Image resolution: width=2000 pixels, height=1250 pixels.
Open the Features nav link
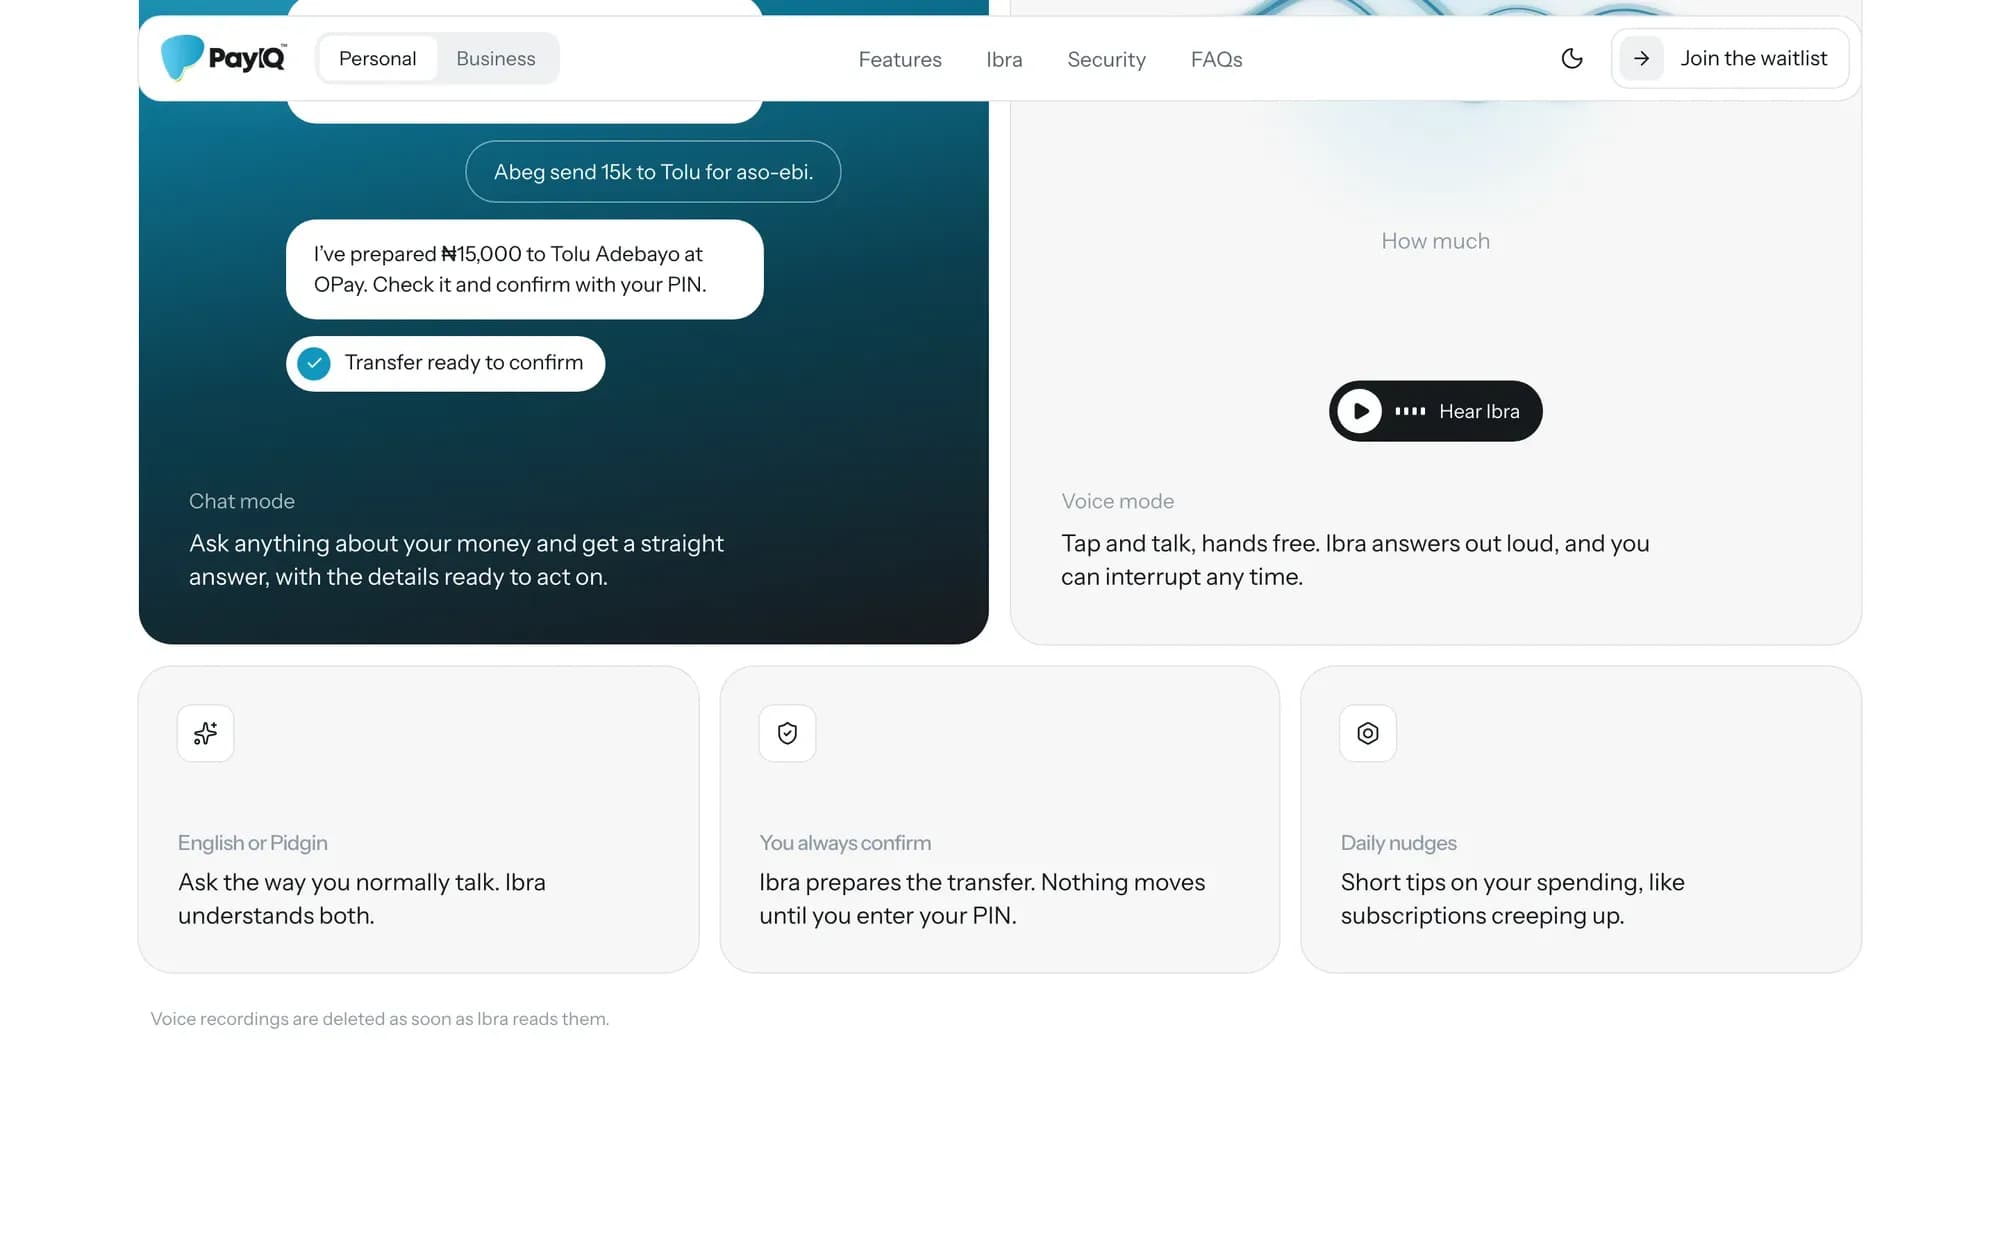(x=900, y=60)
